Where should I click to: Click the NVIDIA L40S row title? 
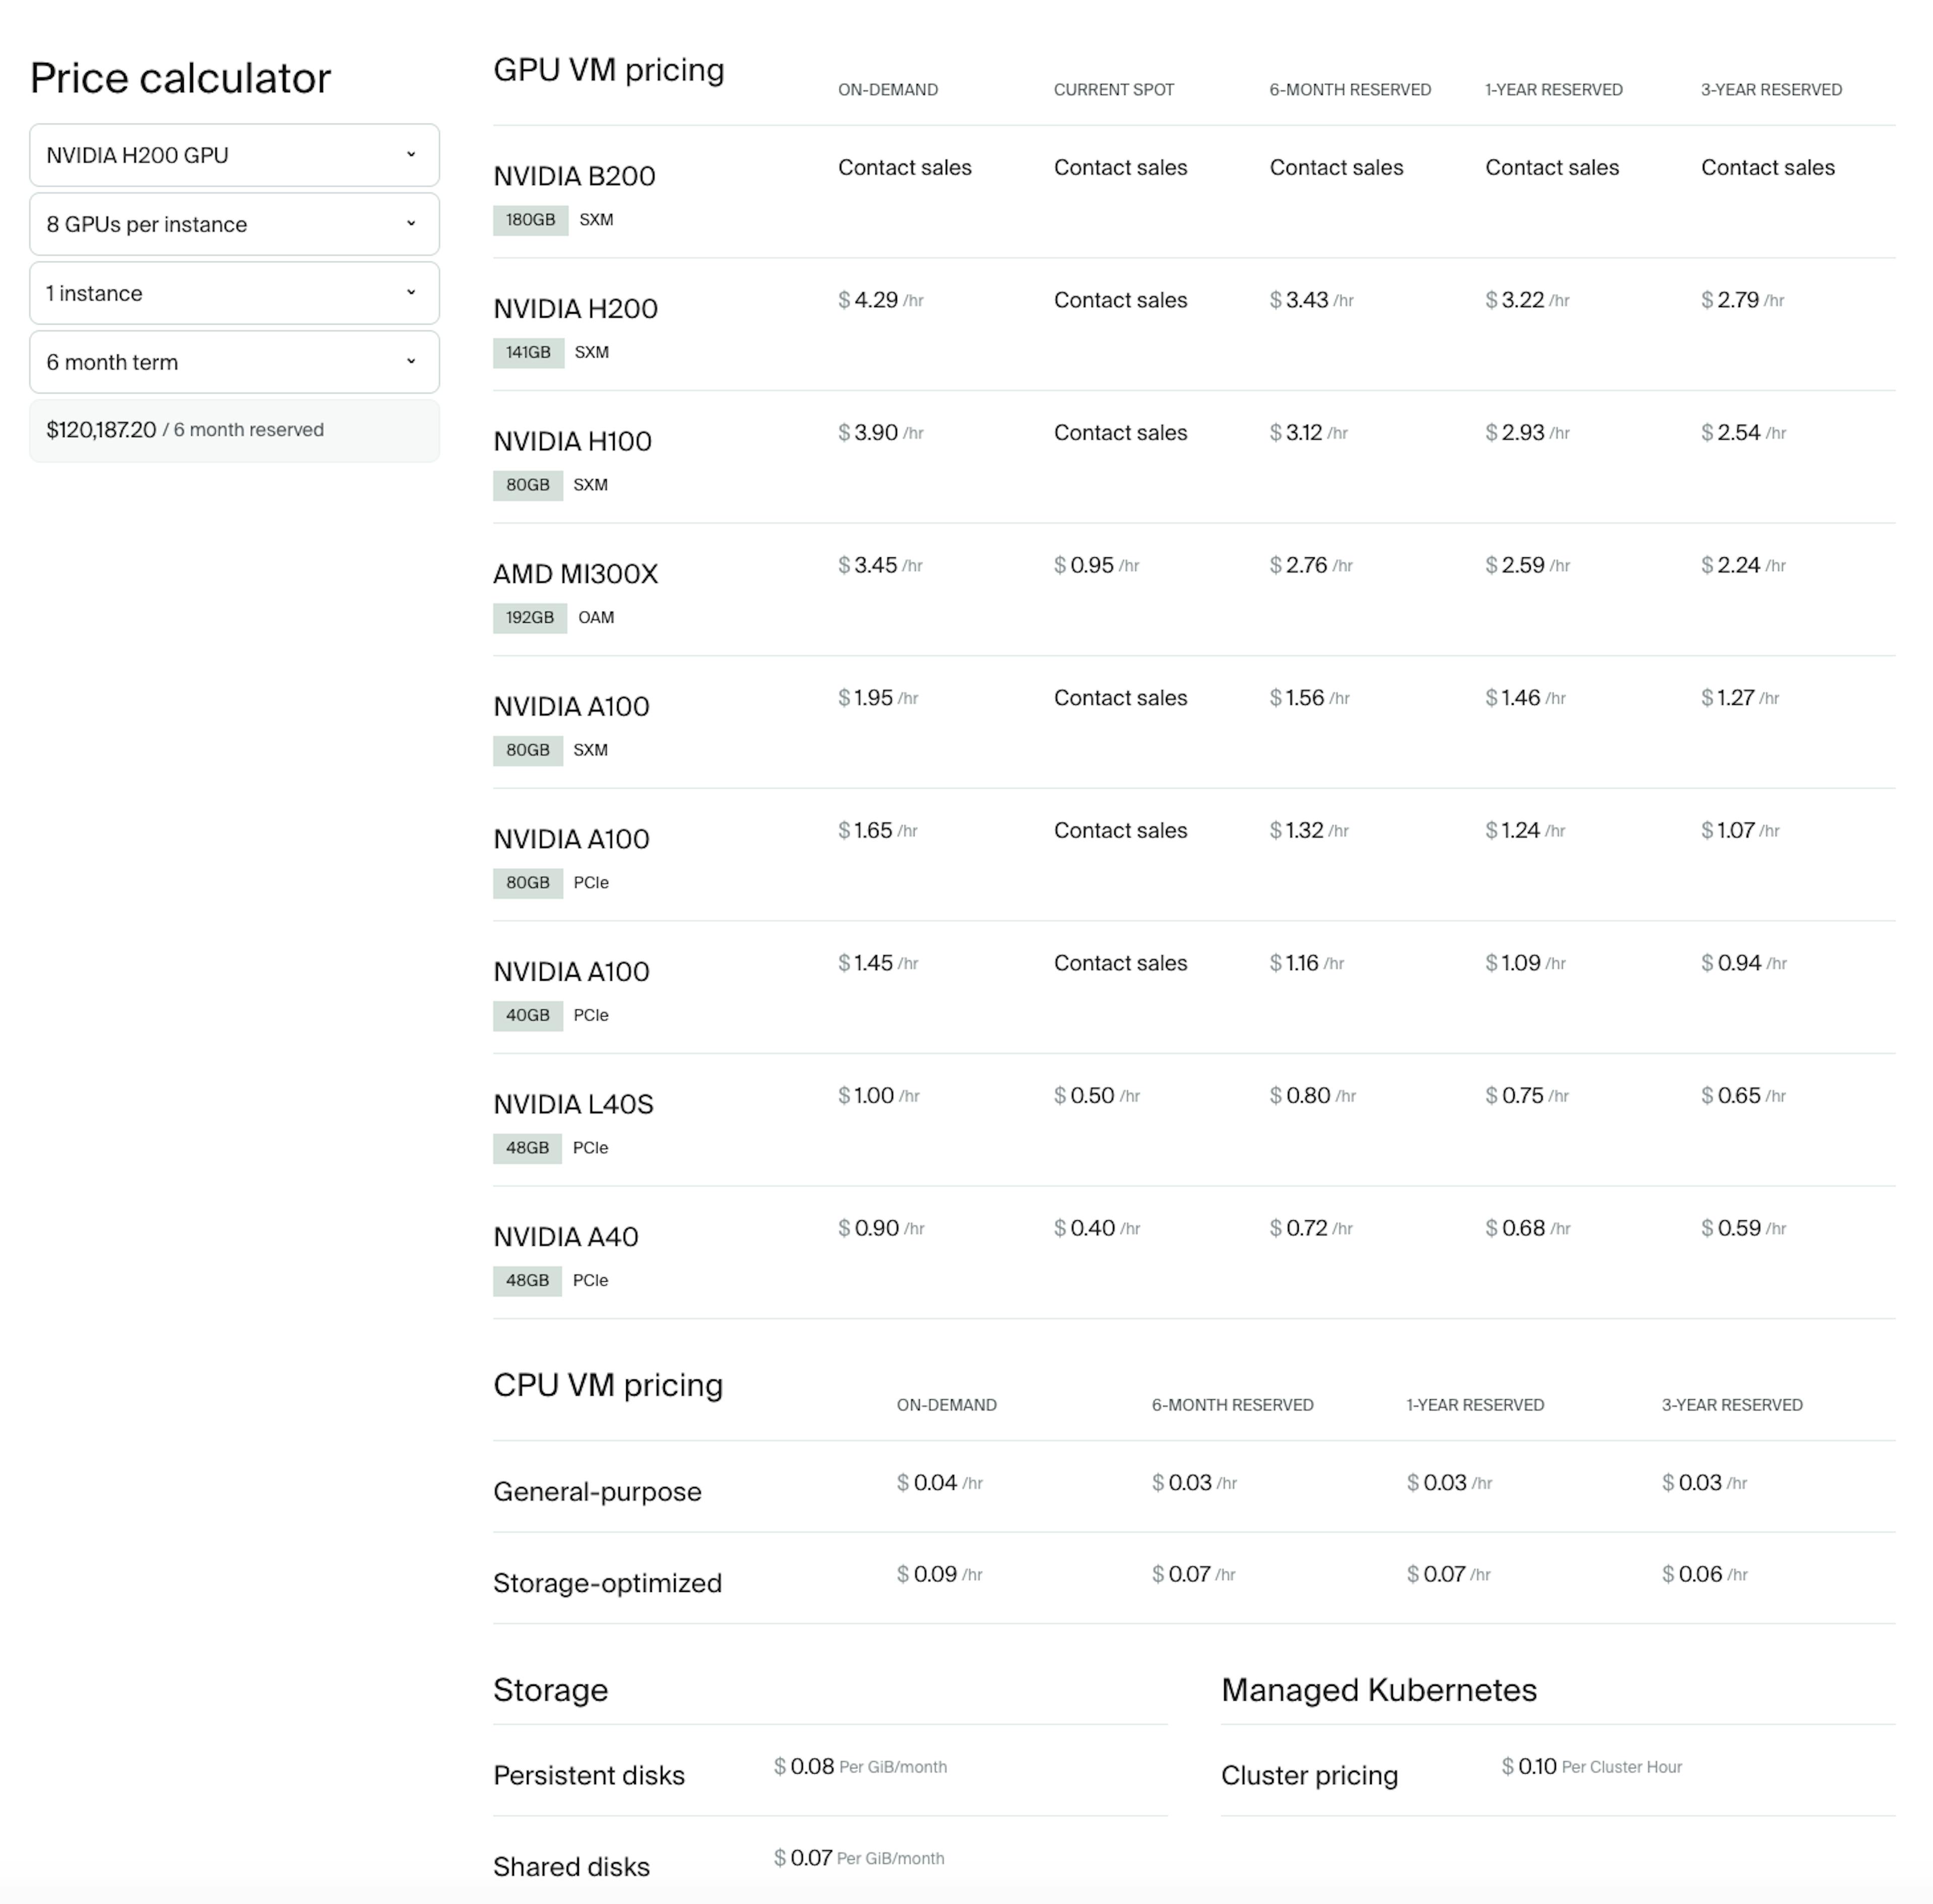[573, 1104]
